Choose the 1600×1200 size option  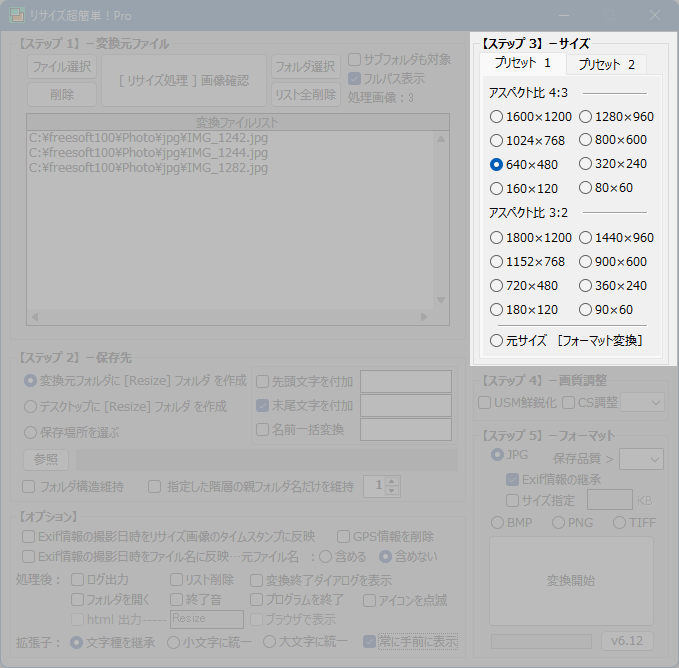click(x=497, y=116)
